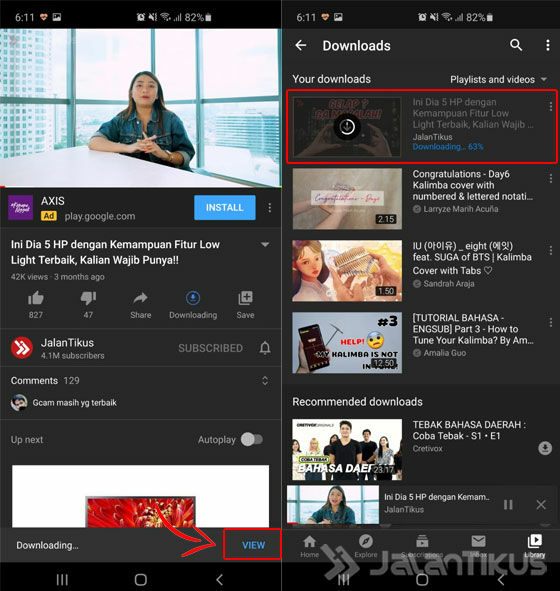Open the Inbox tab
The image size is (560, 591).
478,547
